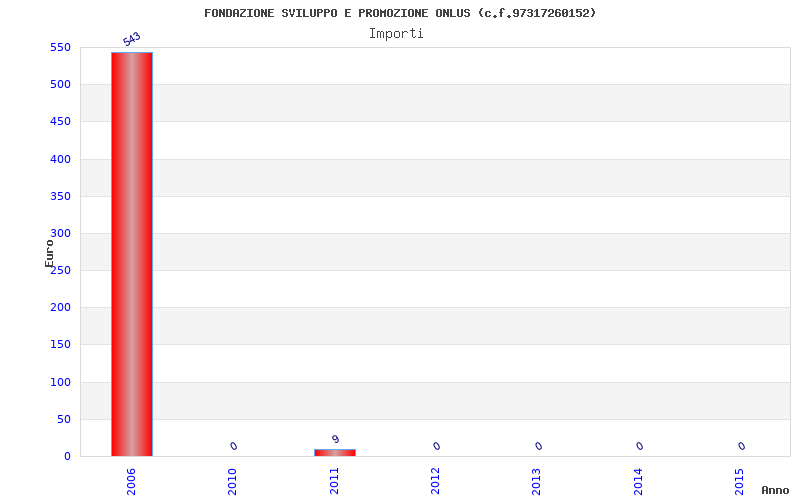Click the Importi subtitle
Image resolution: width=800 pixels, height=500 pixels.
[396, 34]
